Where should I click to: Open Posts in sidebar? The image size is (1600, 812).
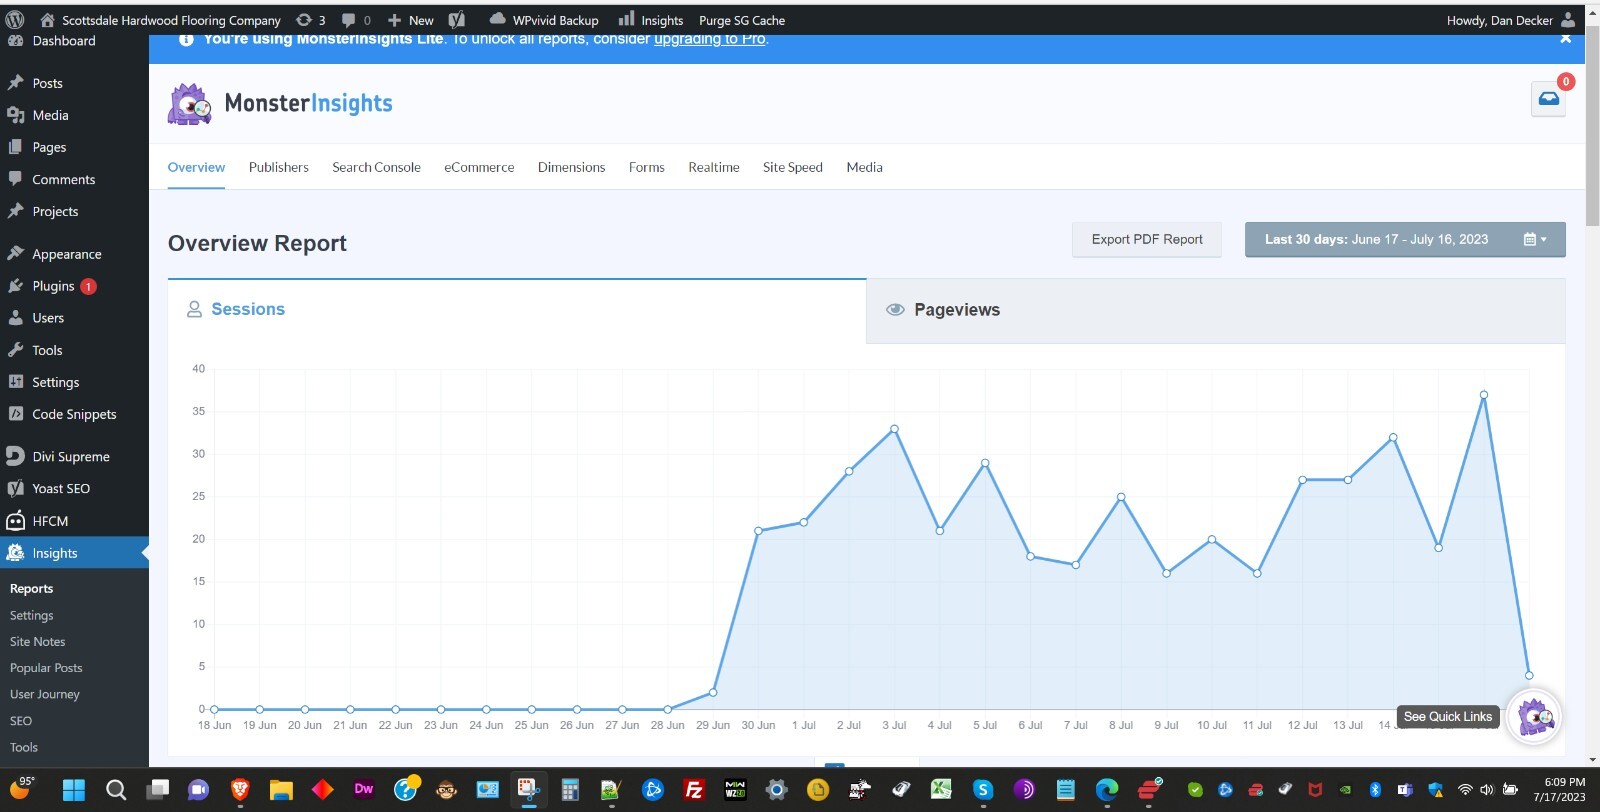click(x=74, y=83)
